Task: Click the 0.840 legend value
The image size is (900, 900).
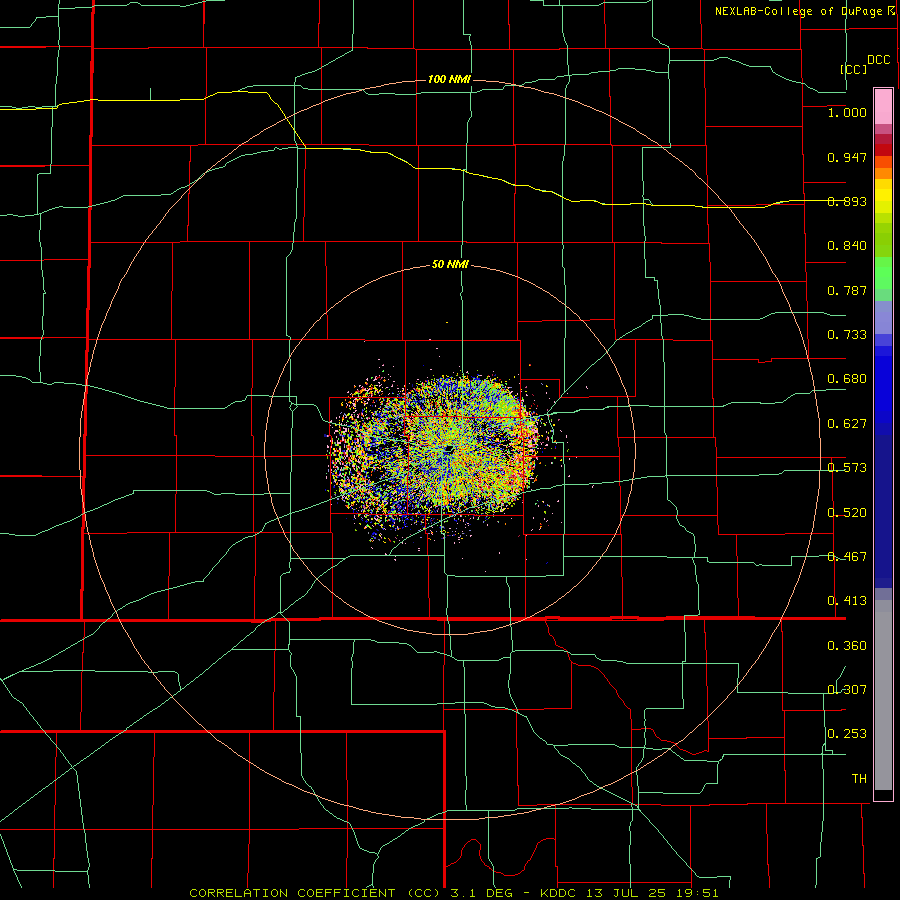Action: [847, 246]
